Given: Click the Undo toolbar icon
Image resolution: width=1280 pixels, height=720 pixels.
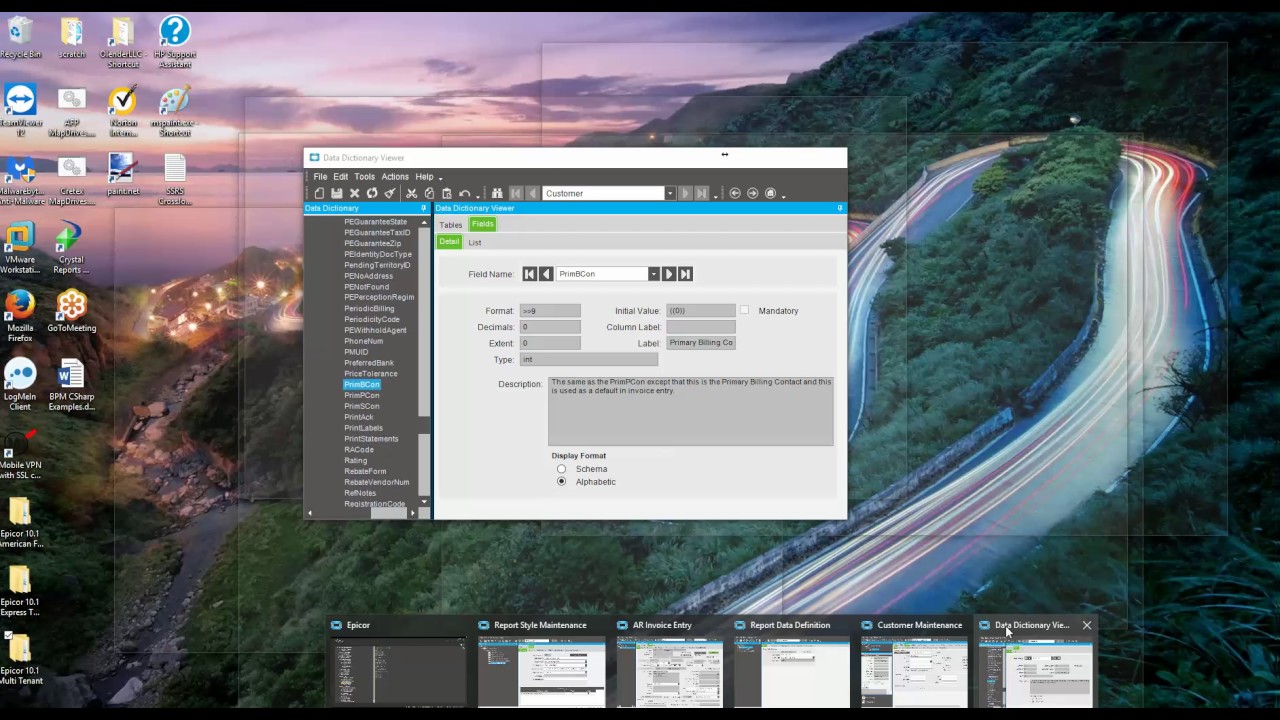Looking at the screenshot, I should (x=465, y=193).
